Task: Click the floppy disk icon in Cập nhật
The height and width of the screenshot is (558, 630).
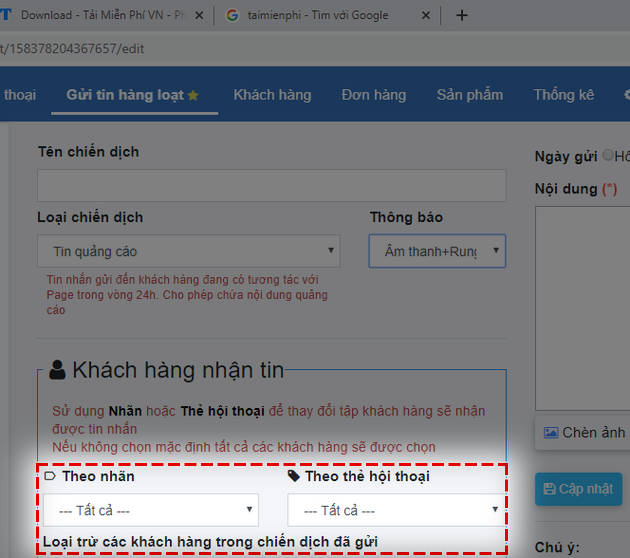Action: pos(549,489)
